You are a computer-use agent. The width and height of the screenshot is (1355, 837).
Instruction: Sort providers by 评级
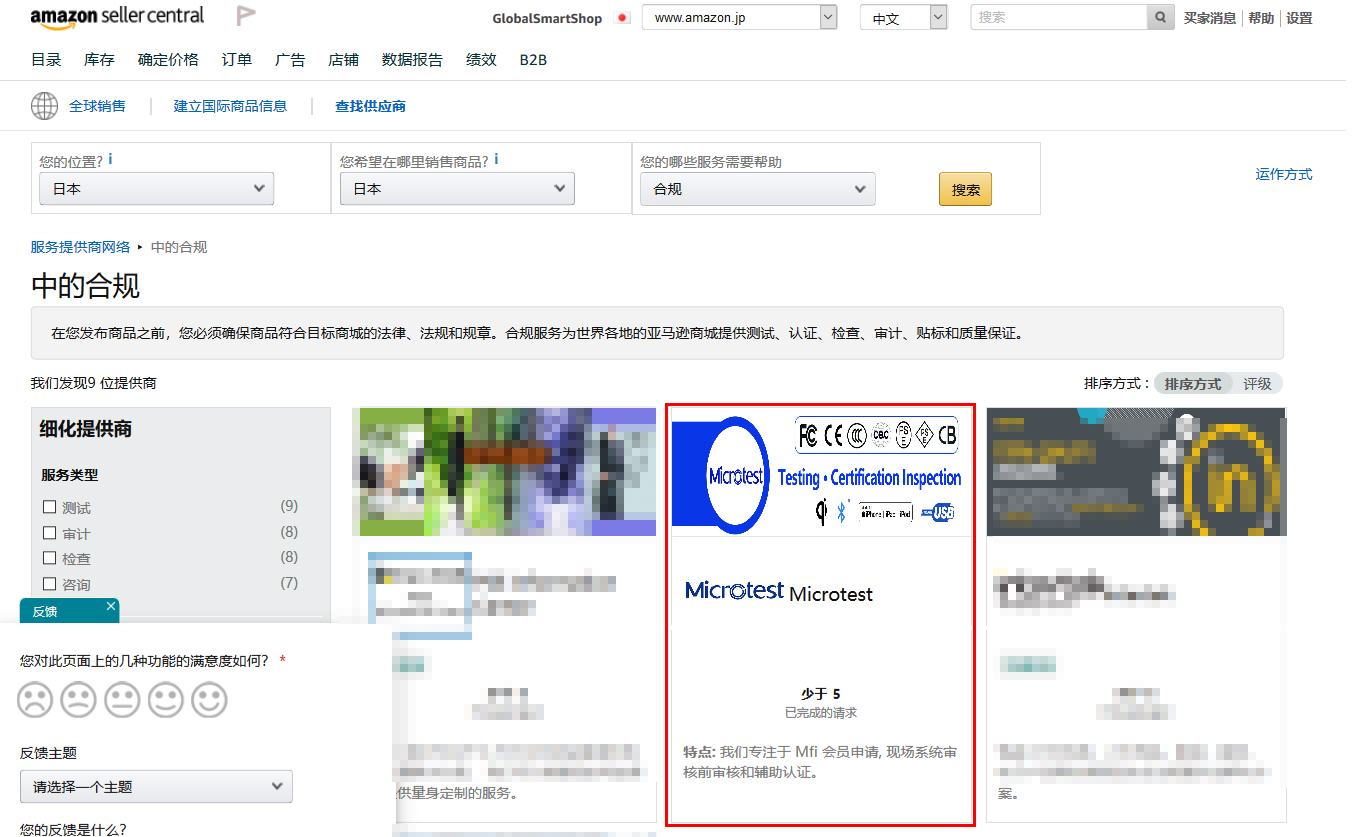[x=1257, y=384]
